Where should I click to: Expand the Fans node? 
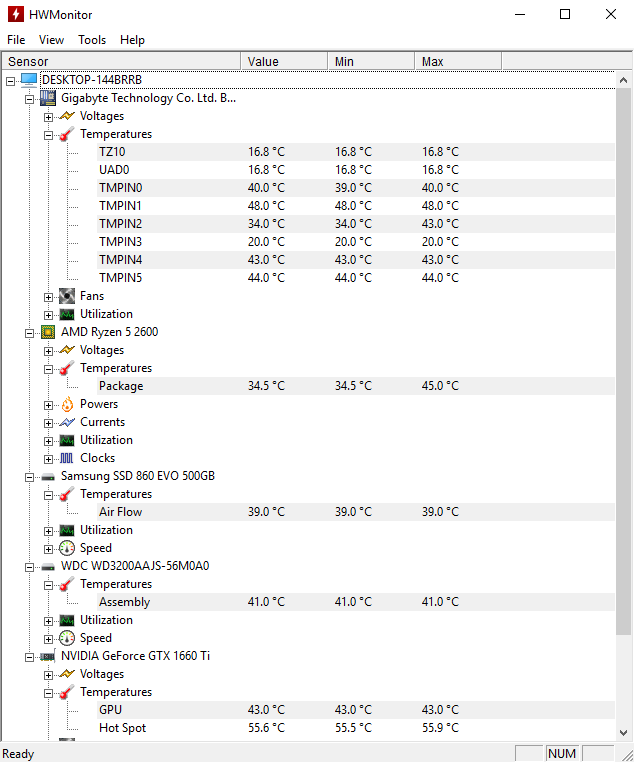49,297
